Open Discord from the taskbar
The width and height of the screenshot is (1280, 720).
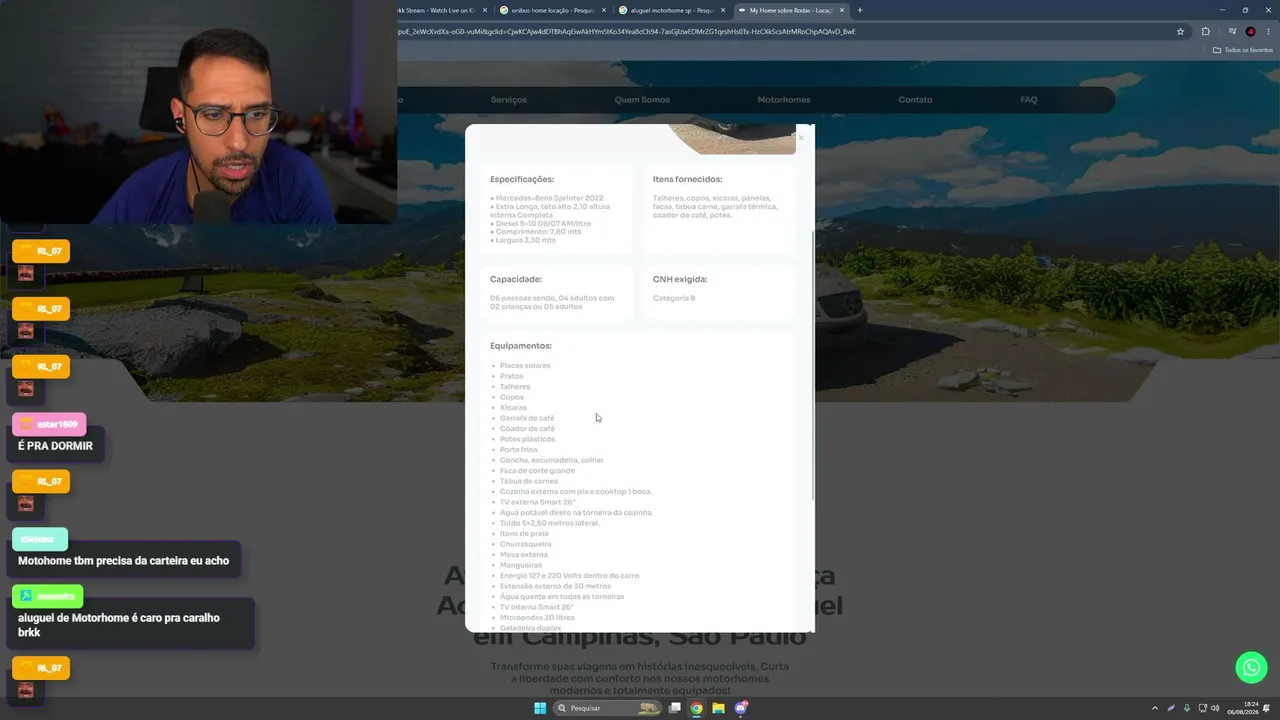click(x=741, y=708)
